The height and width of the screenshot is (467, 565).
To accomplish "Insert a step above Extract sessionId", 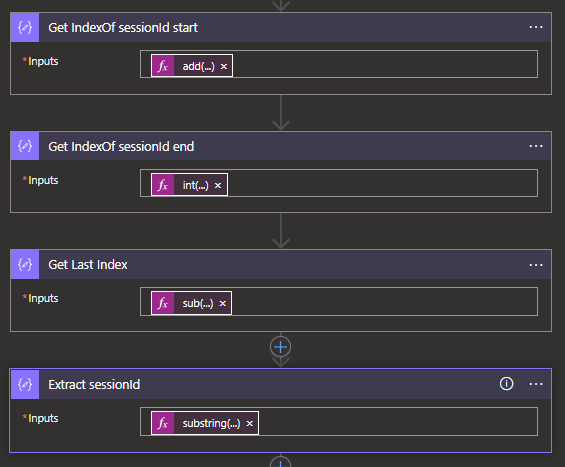I will 280,347.
